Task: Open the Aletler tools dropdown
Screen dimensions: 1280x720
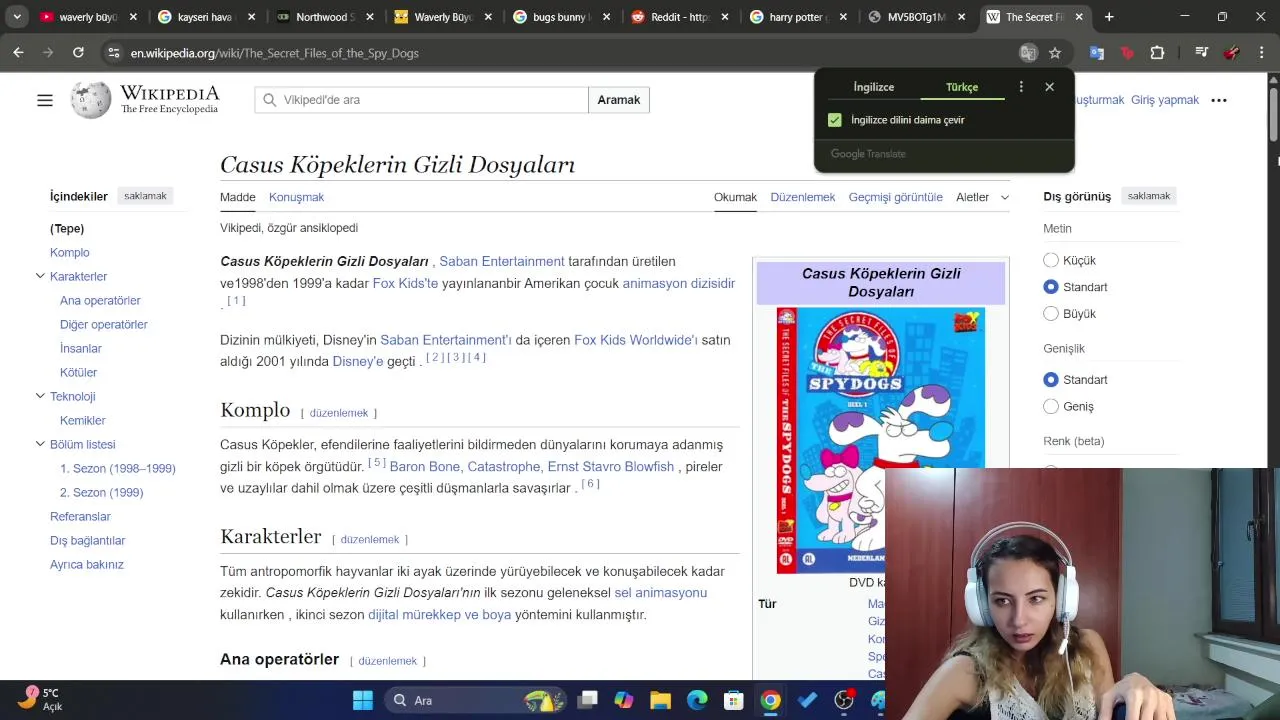Action: click(982, 197)
